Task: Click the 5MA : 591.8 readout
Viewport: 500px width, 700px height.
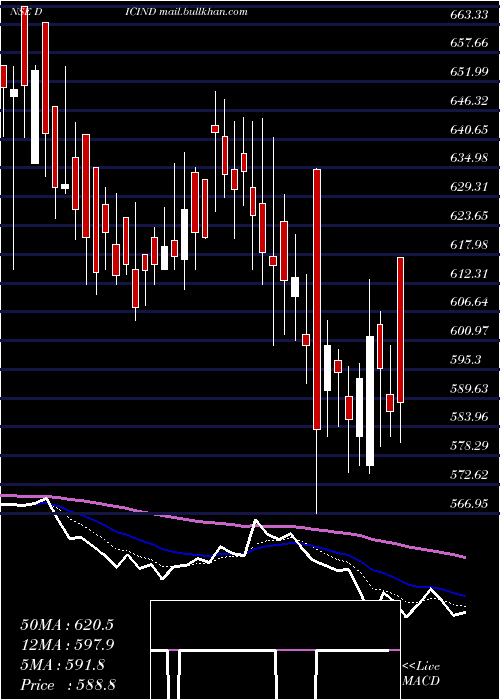Action: (x=62, y=665)
